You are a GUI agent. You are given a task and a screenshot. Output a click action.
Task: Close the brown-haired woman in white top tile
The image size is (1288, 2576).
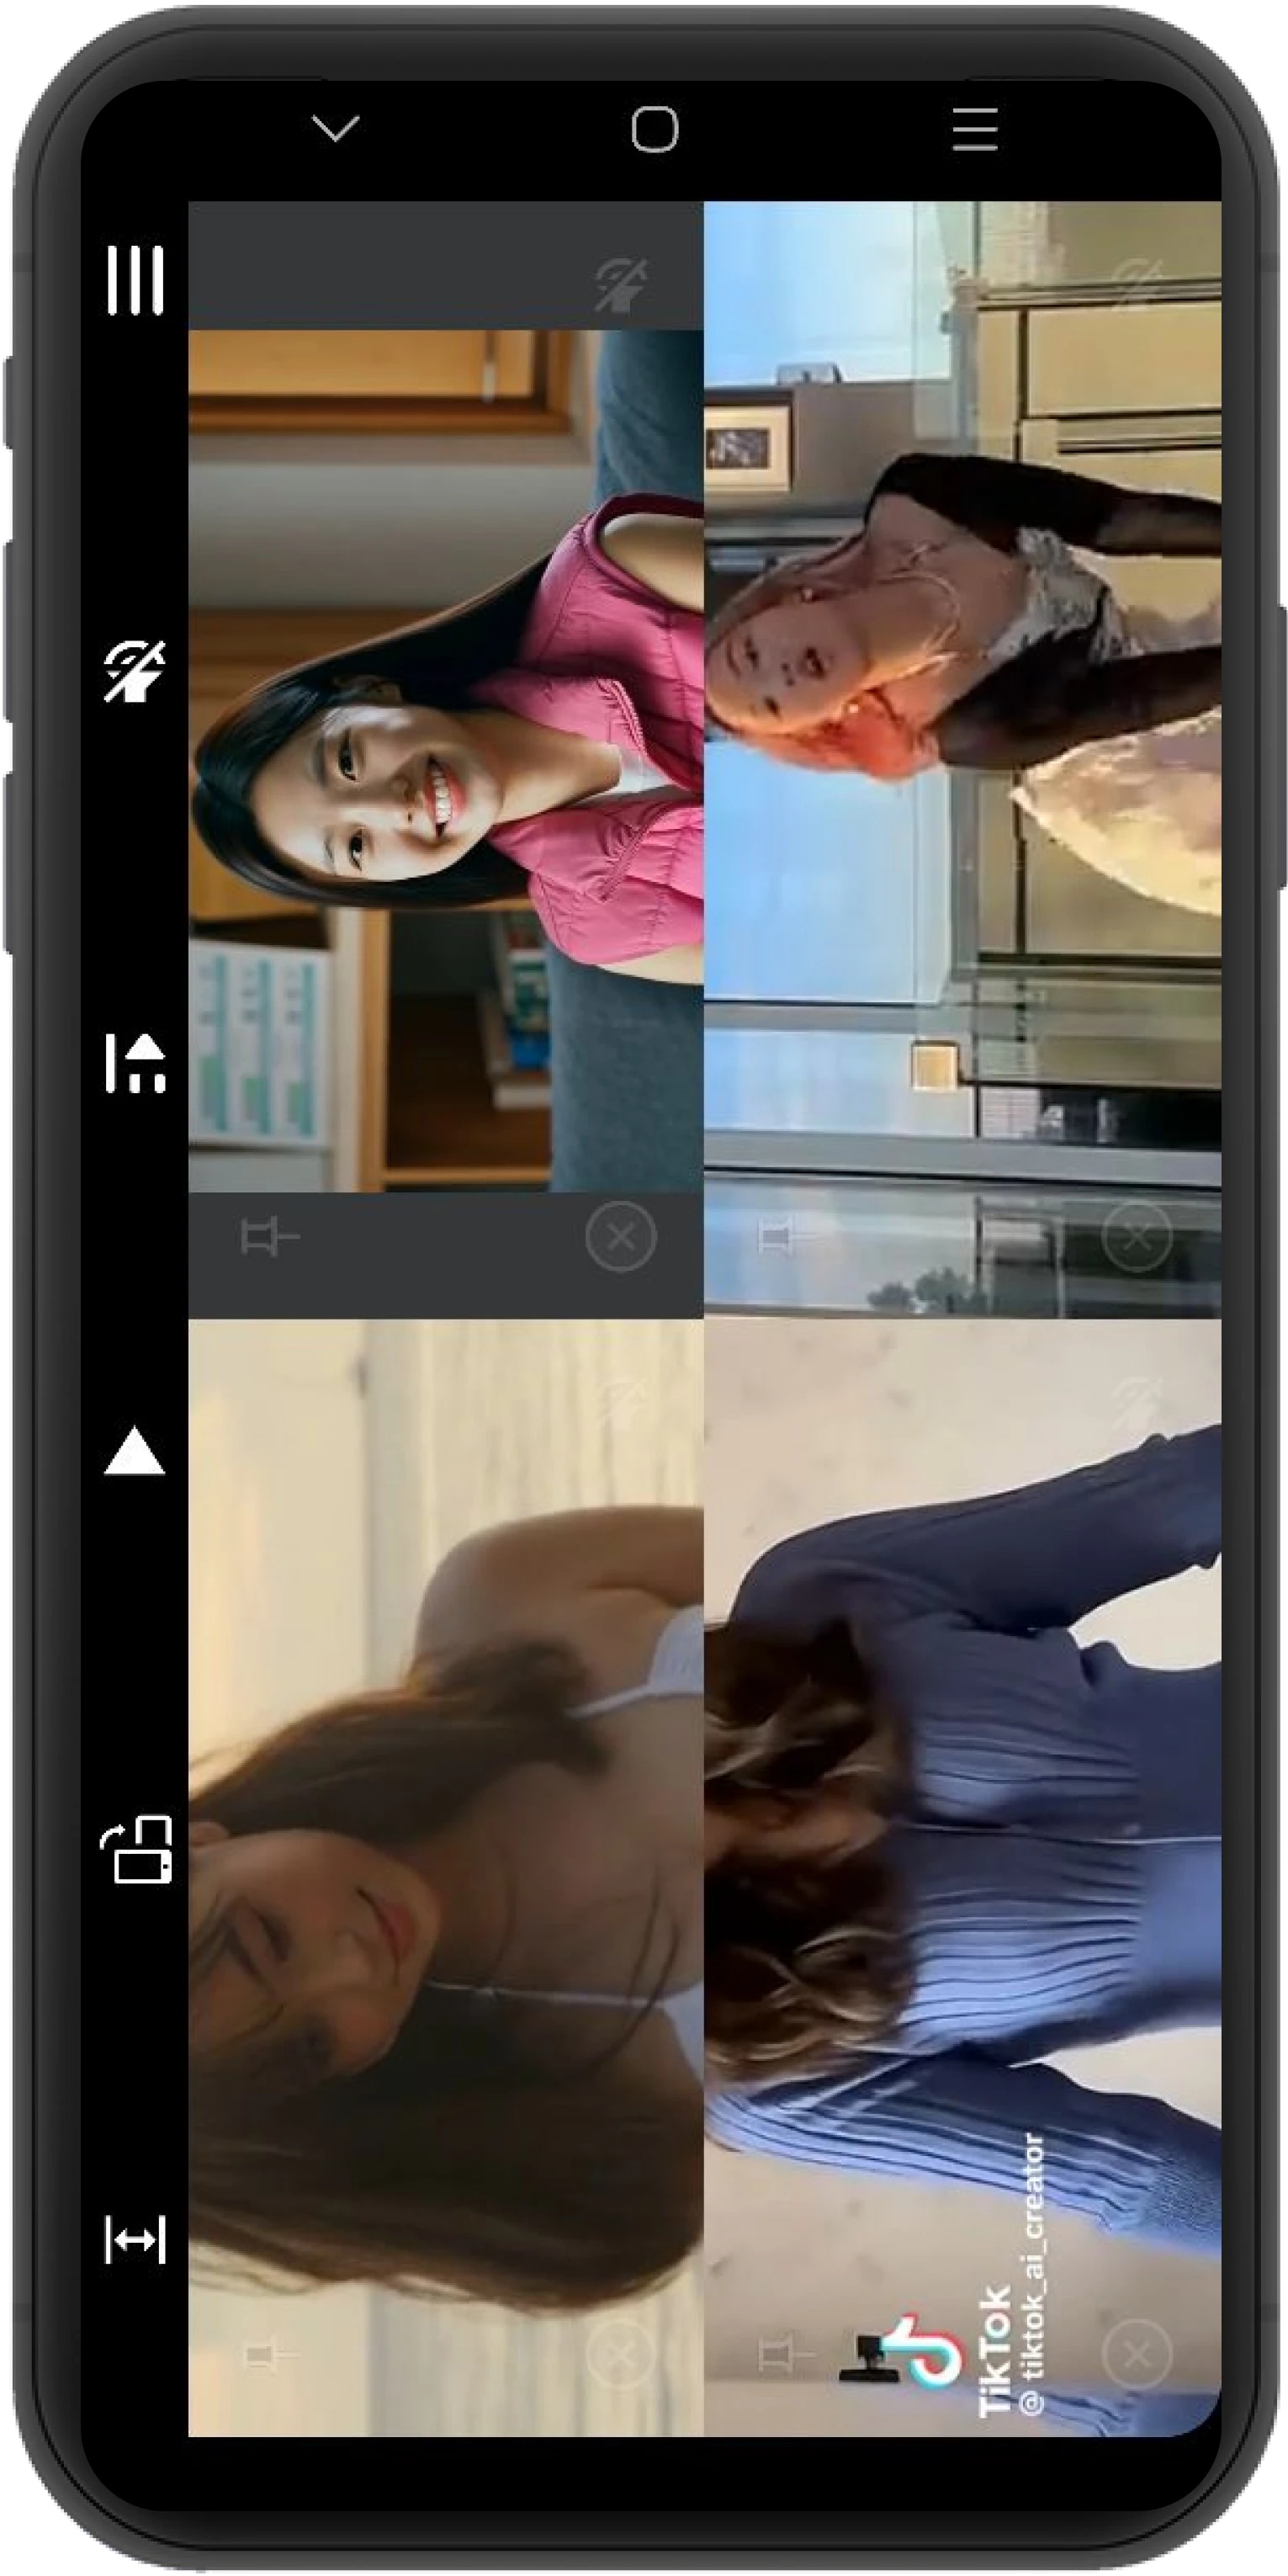click(x=620, y=2355)
